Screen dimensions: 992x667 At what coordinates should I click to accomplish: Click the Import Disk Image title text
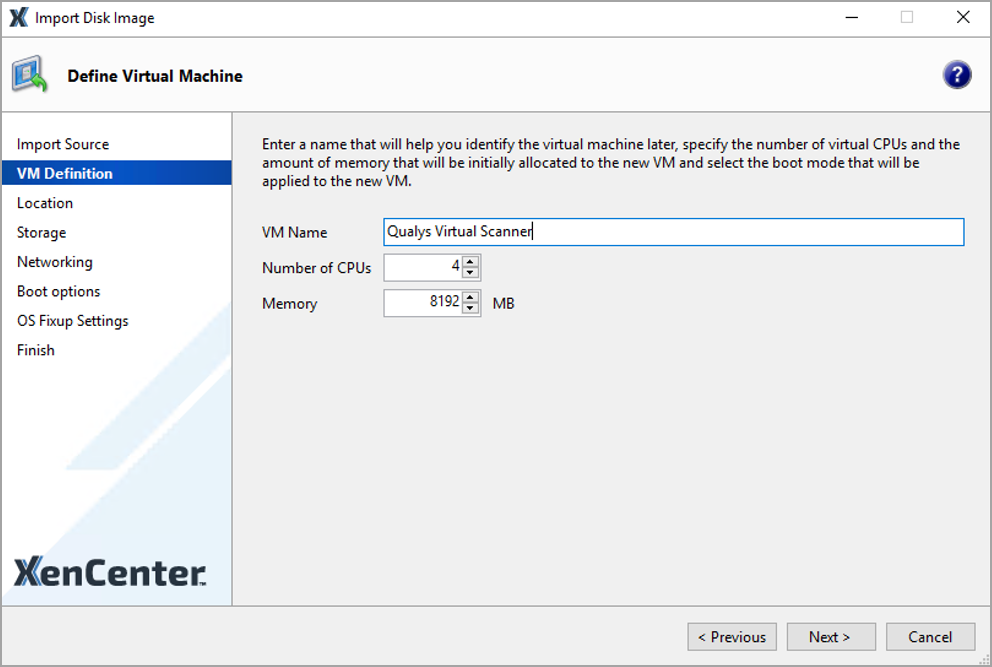[95, 18]
